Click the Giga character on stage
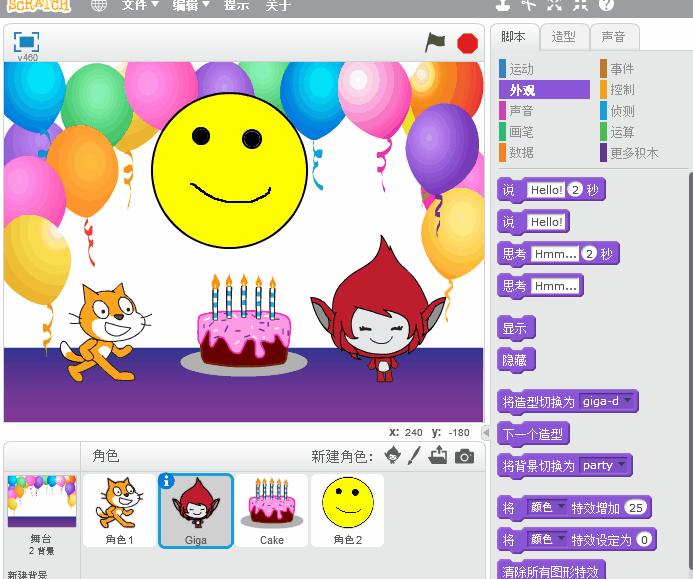The image size is (693, 579). [x=379, y=309]
